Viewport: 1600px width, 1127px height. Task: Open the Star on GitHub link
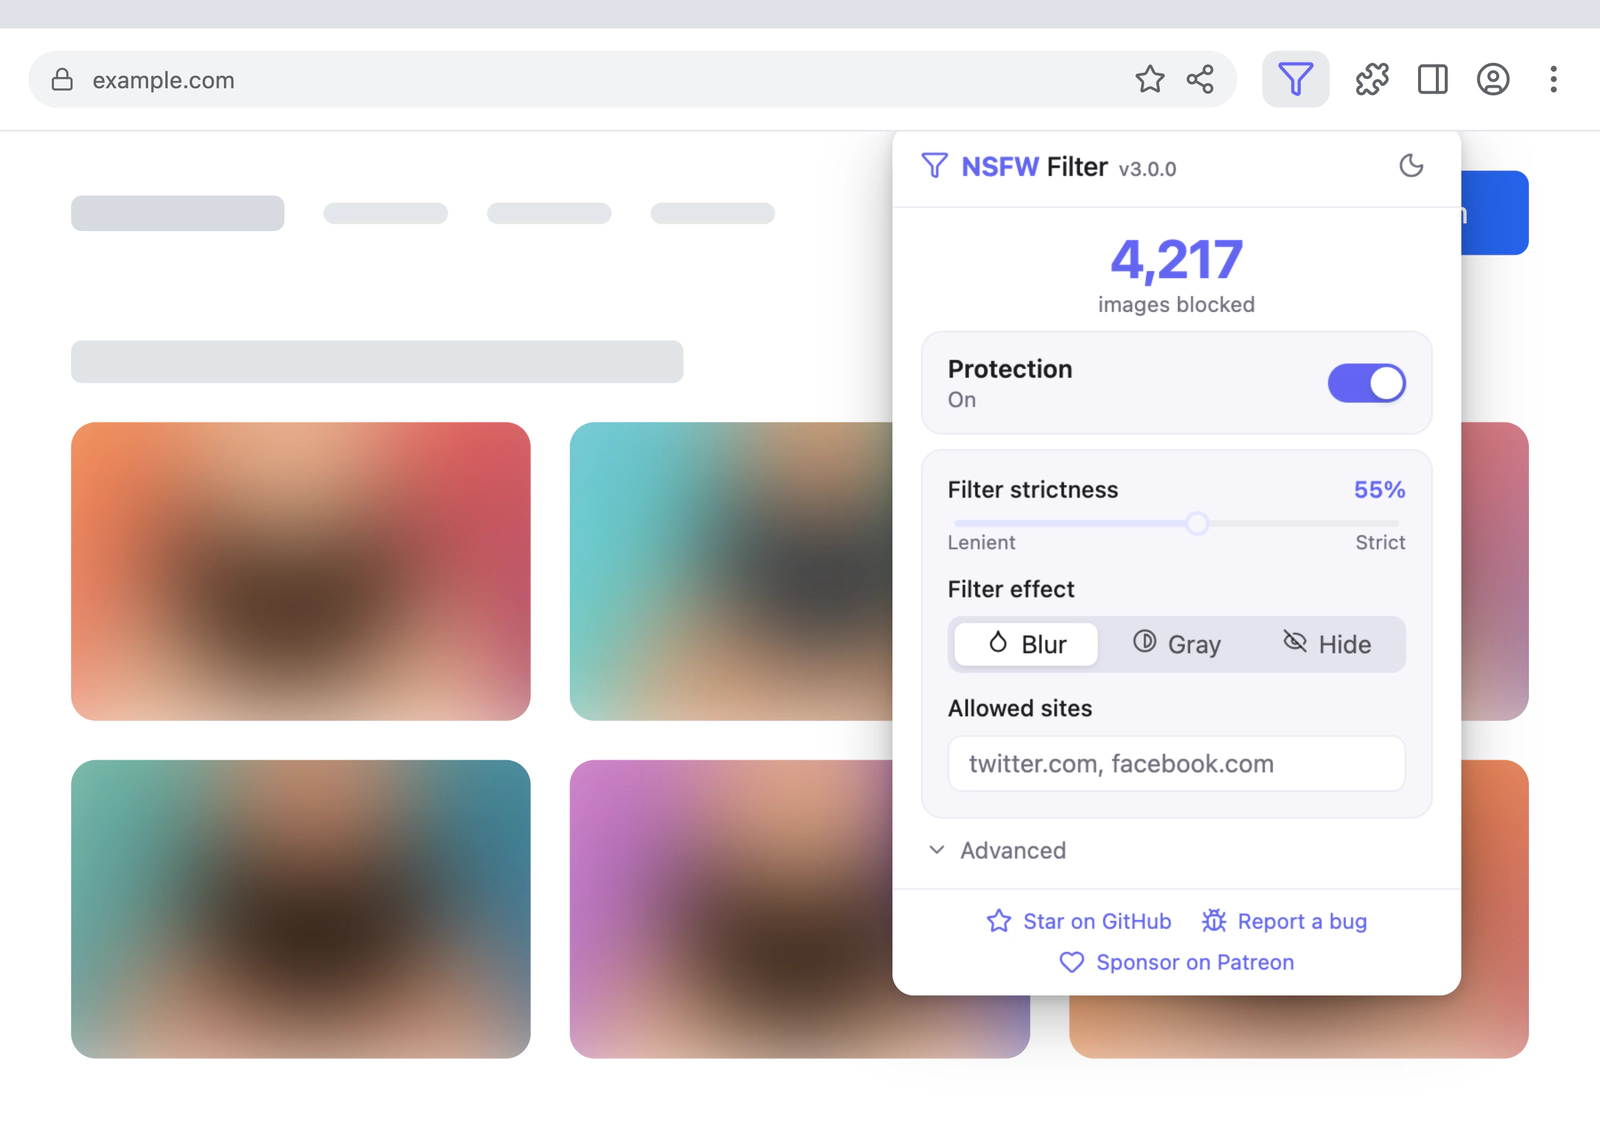(1078, 921)
